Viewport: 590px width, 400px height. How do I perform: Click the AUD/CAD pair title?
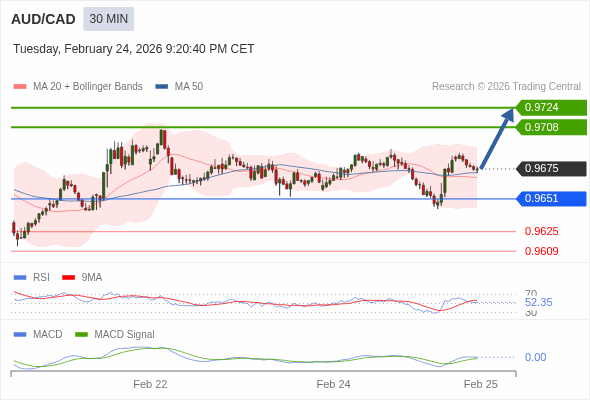point(43,19)
